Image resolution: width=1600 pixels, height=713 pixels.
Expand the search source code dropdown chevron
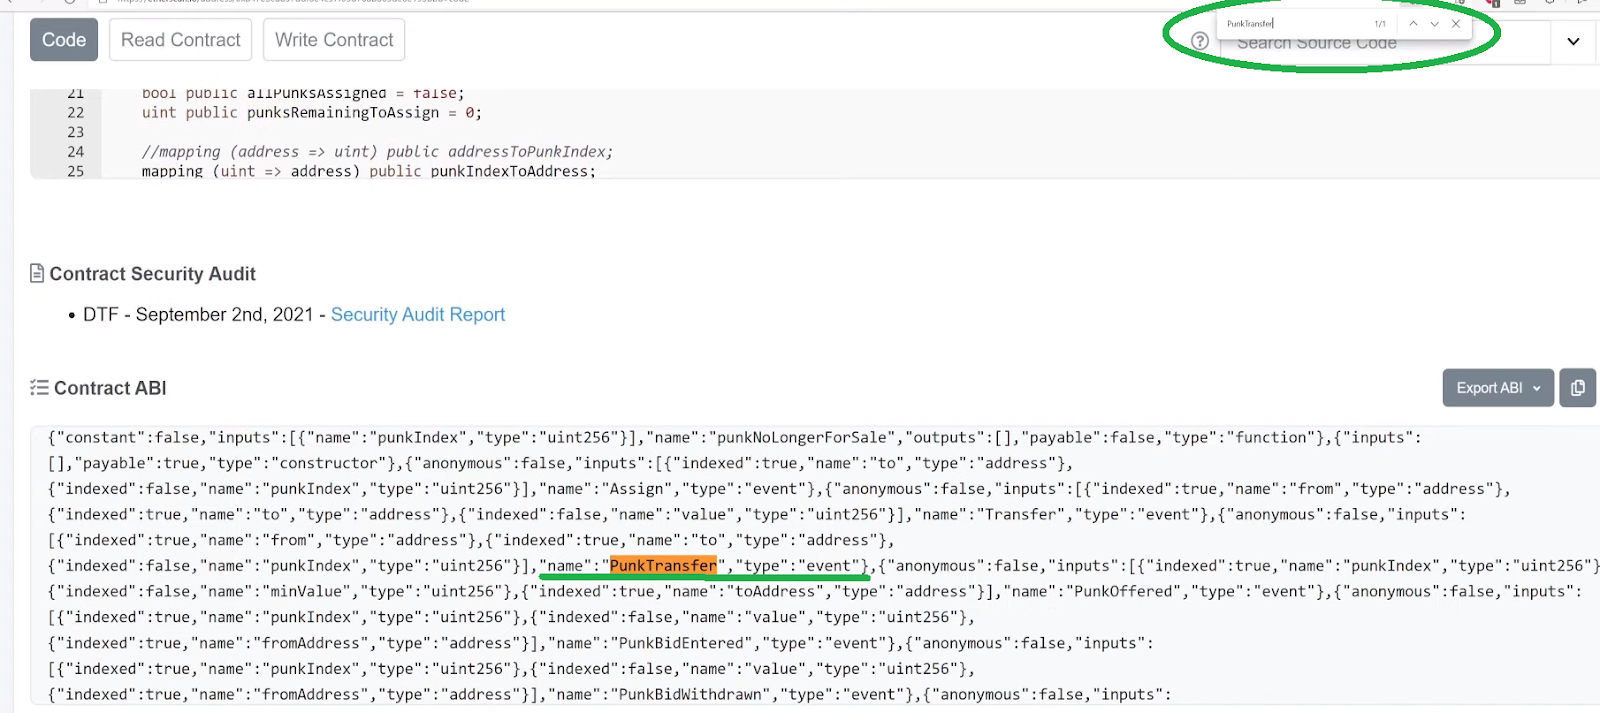[1573, 41]
